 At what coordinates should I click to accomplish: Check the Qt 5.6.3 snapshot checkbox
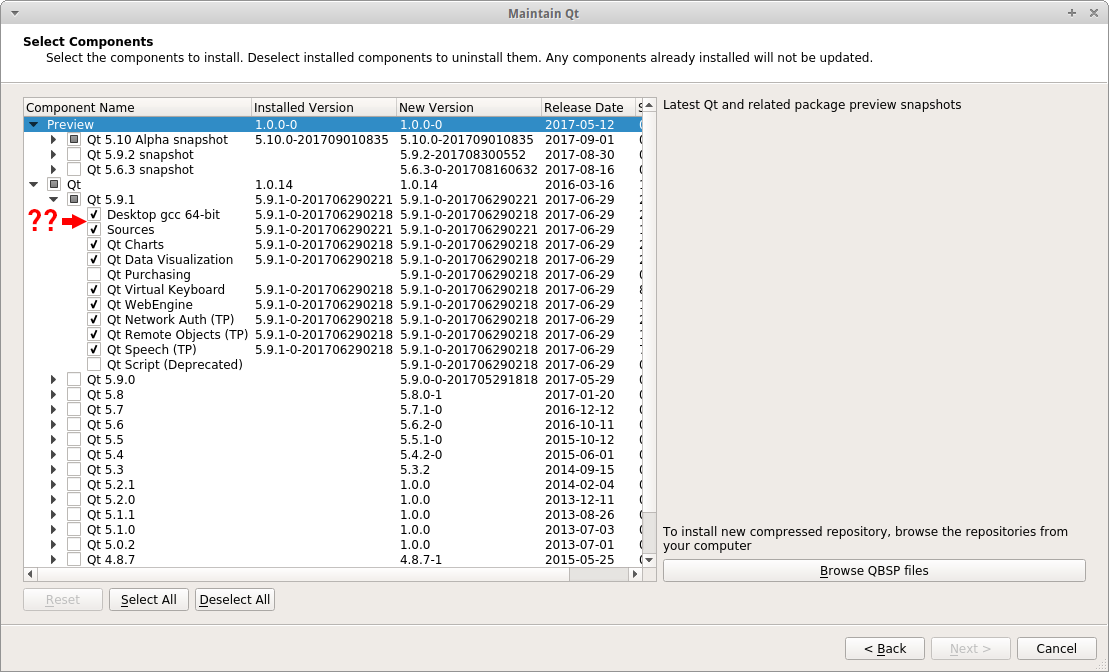(x=74, y=170)
